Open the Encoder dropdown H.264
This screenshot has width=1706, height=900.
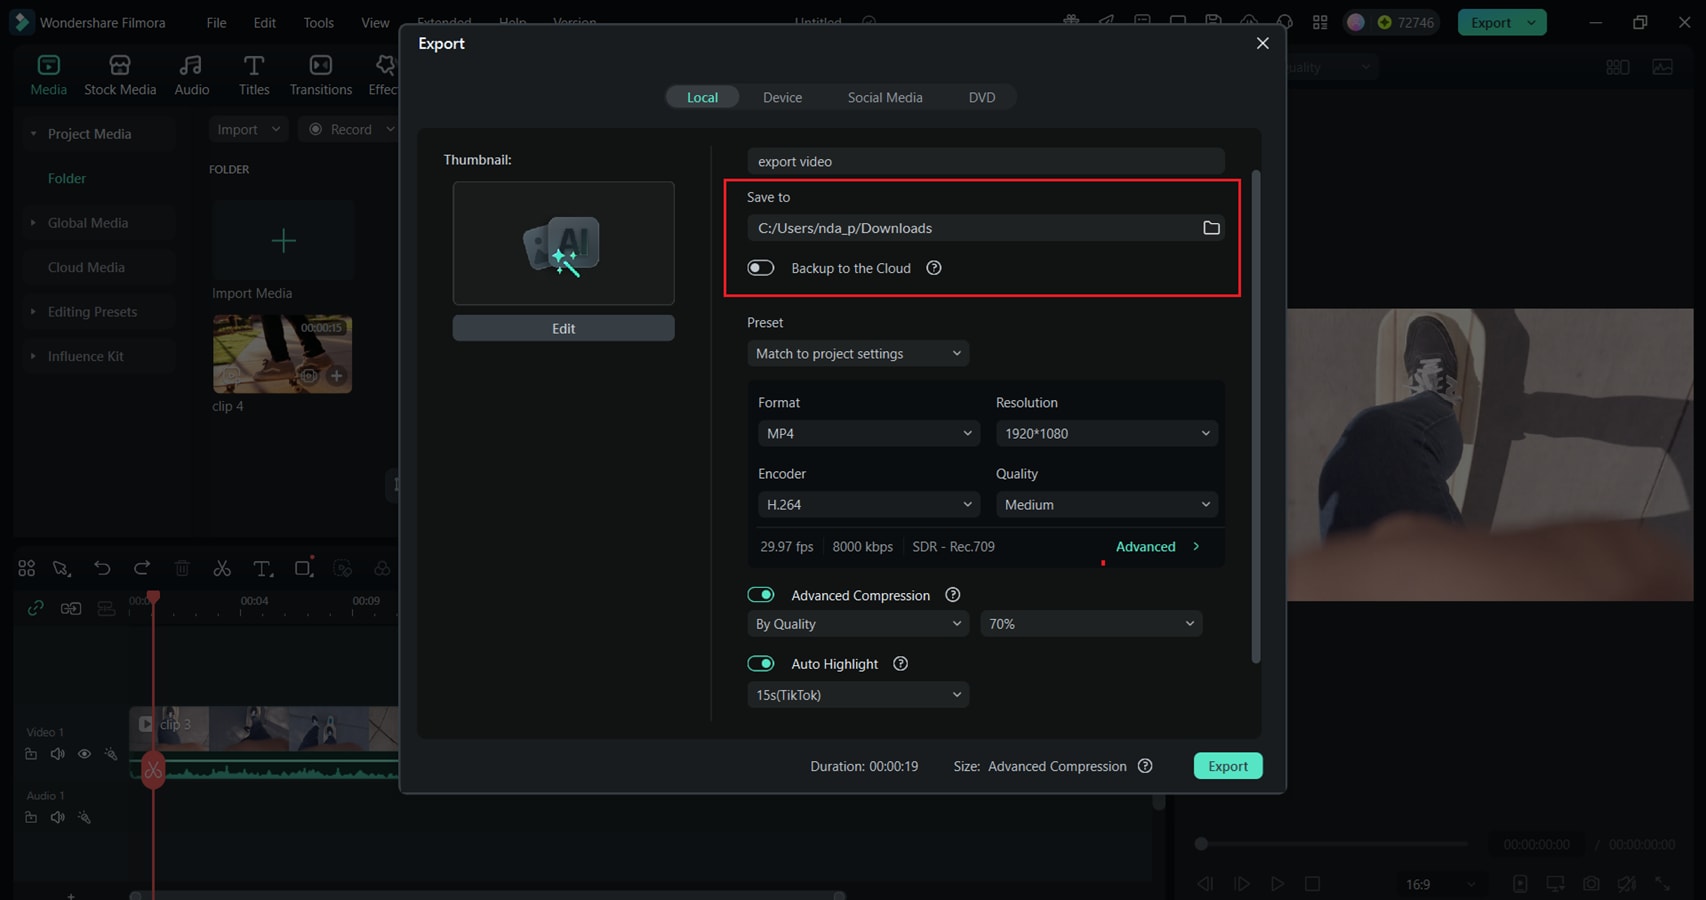[869, 504]
